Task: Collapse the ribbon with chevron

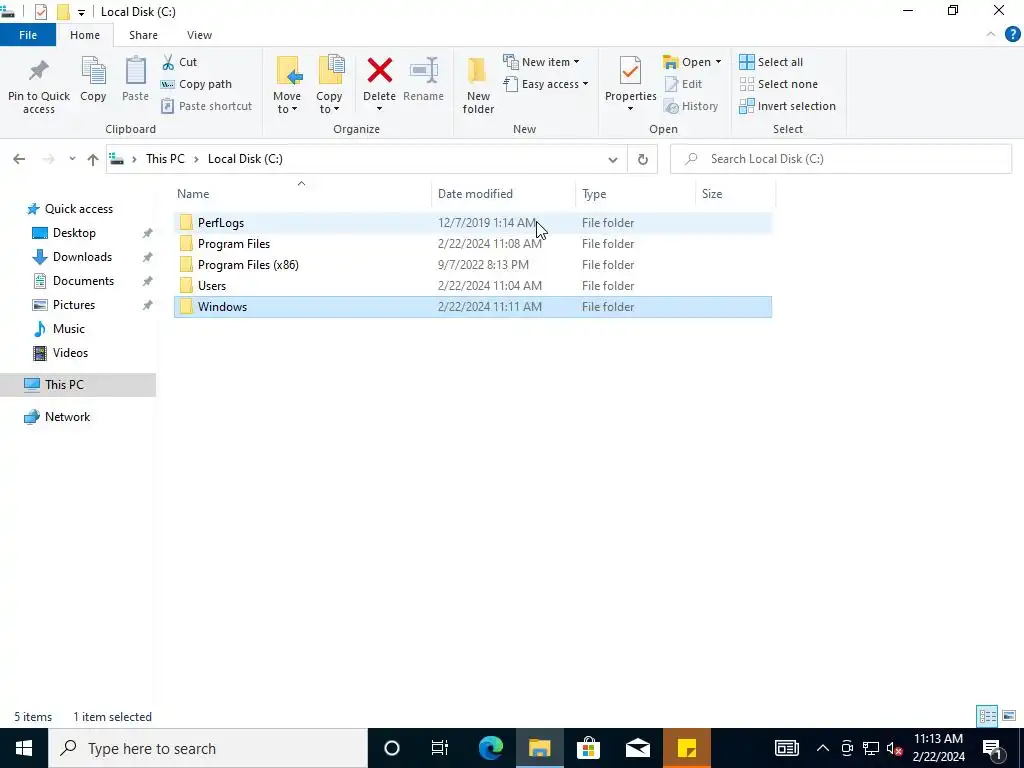Action: 991,35
